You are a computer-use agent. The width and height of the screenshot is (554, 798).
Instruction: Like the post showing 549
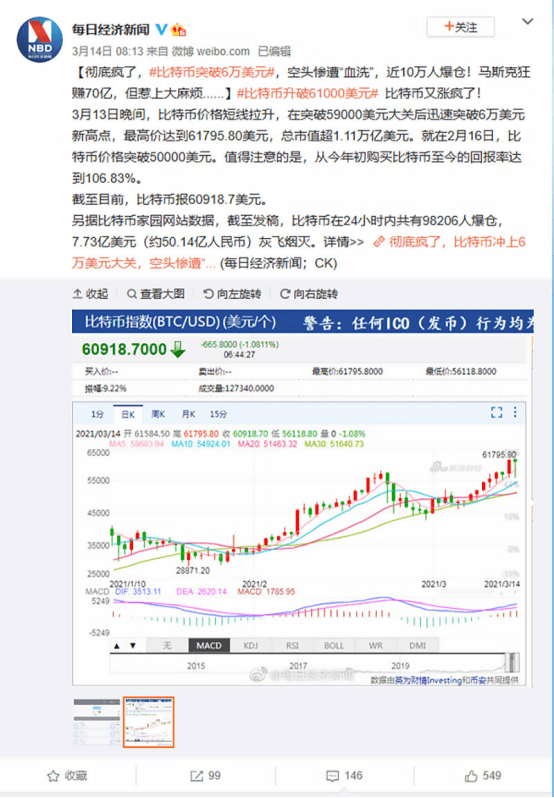pos(483,776)
